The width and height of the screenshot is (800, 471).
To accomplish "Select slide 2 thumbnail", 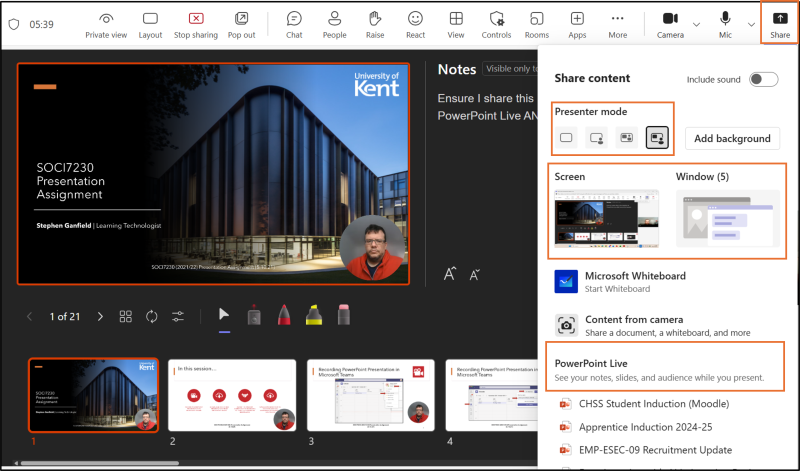I will [232, 395].
